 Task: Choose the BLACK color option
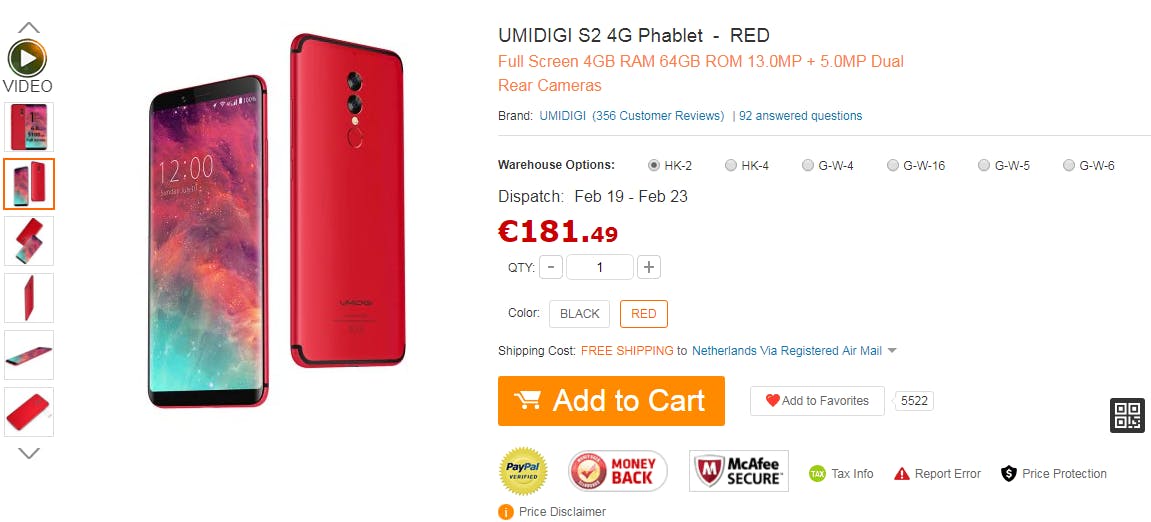pyautogui.click(x=579, y=313)
